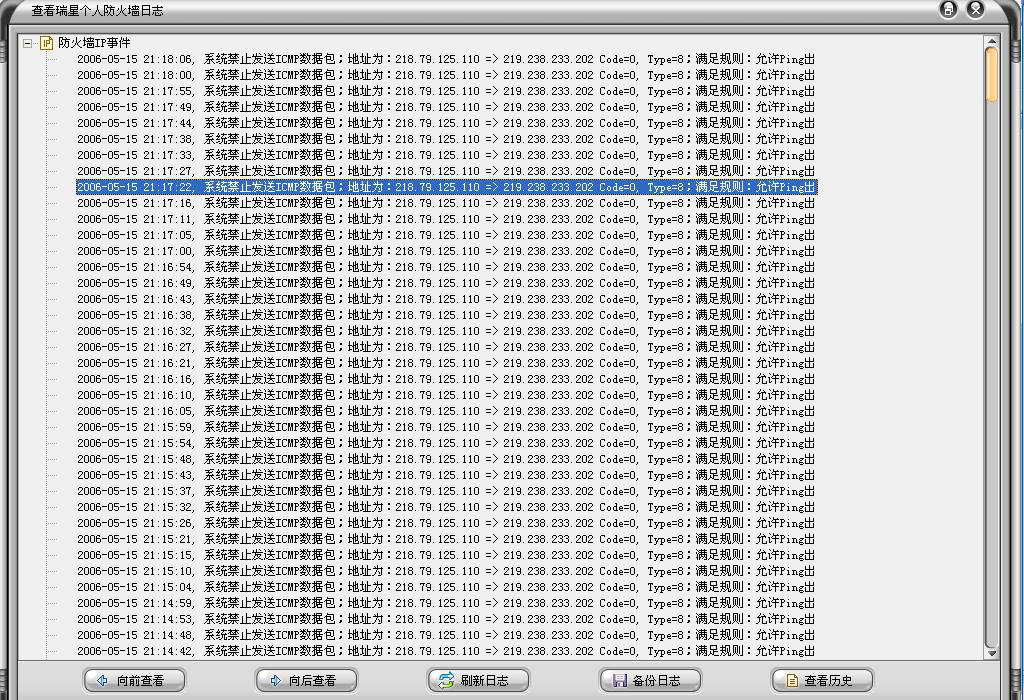Click the lock icon in title bar
Image resolution: width=1024 pixels, height=700 pixels.
(x=948, y=9)
